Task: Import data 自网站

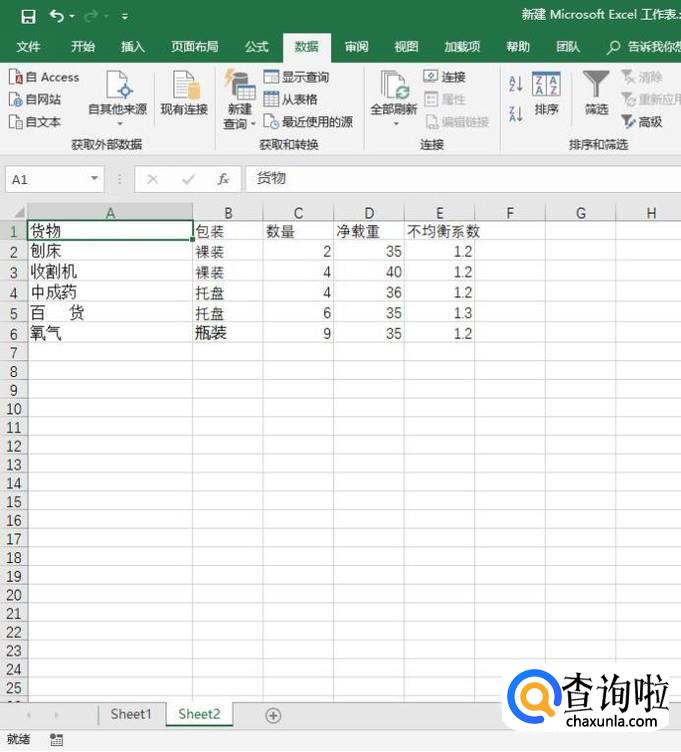Action: tap(35, 99)
